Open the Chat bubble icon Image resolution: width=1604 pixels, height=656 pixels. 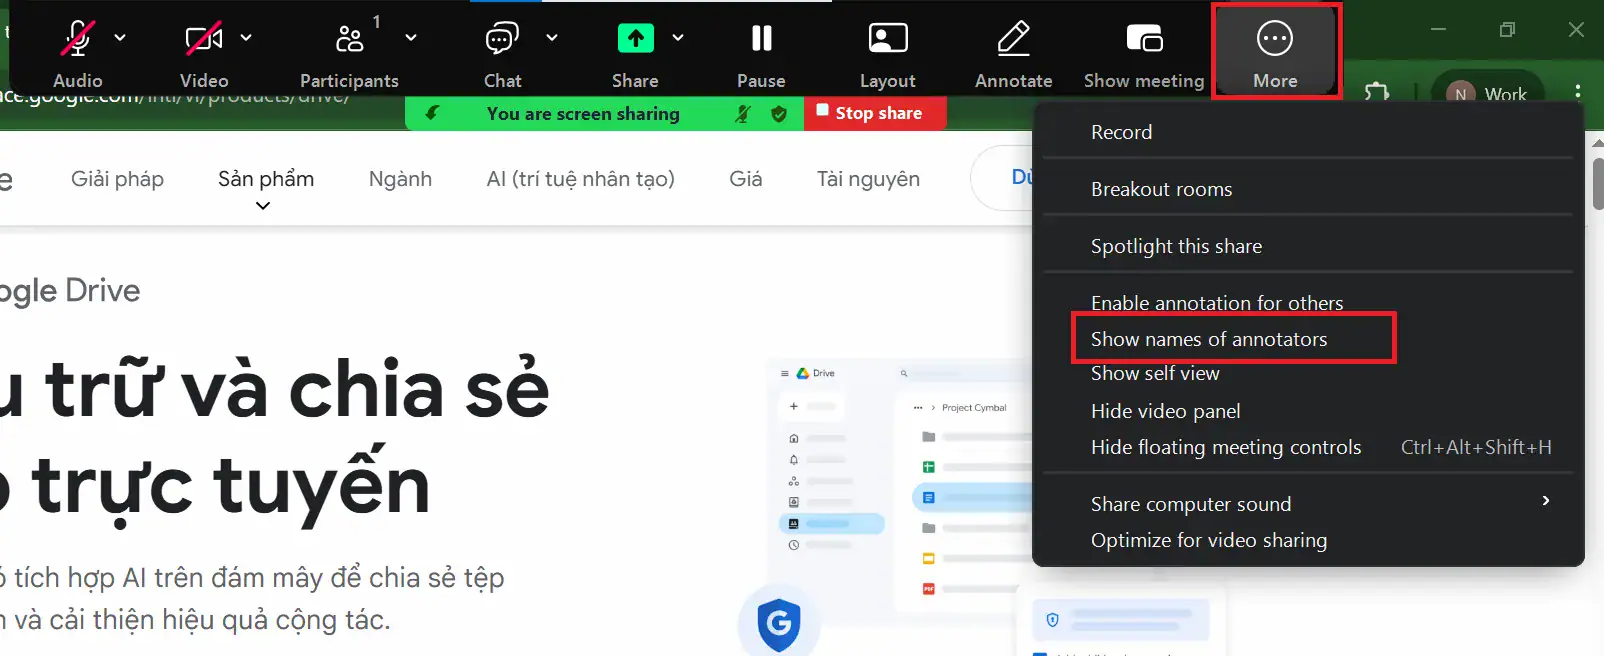click(x=501, y=39)
